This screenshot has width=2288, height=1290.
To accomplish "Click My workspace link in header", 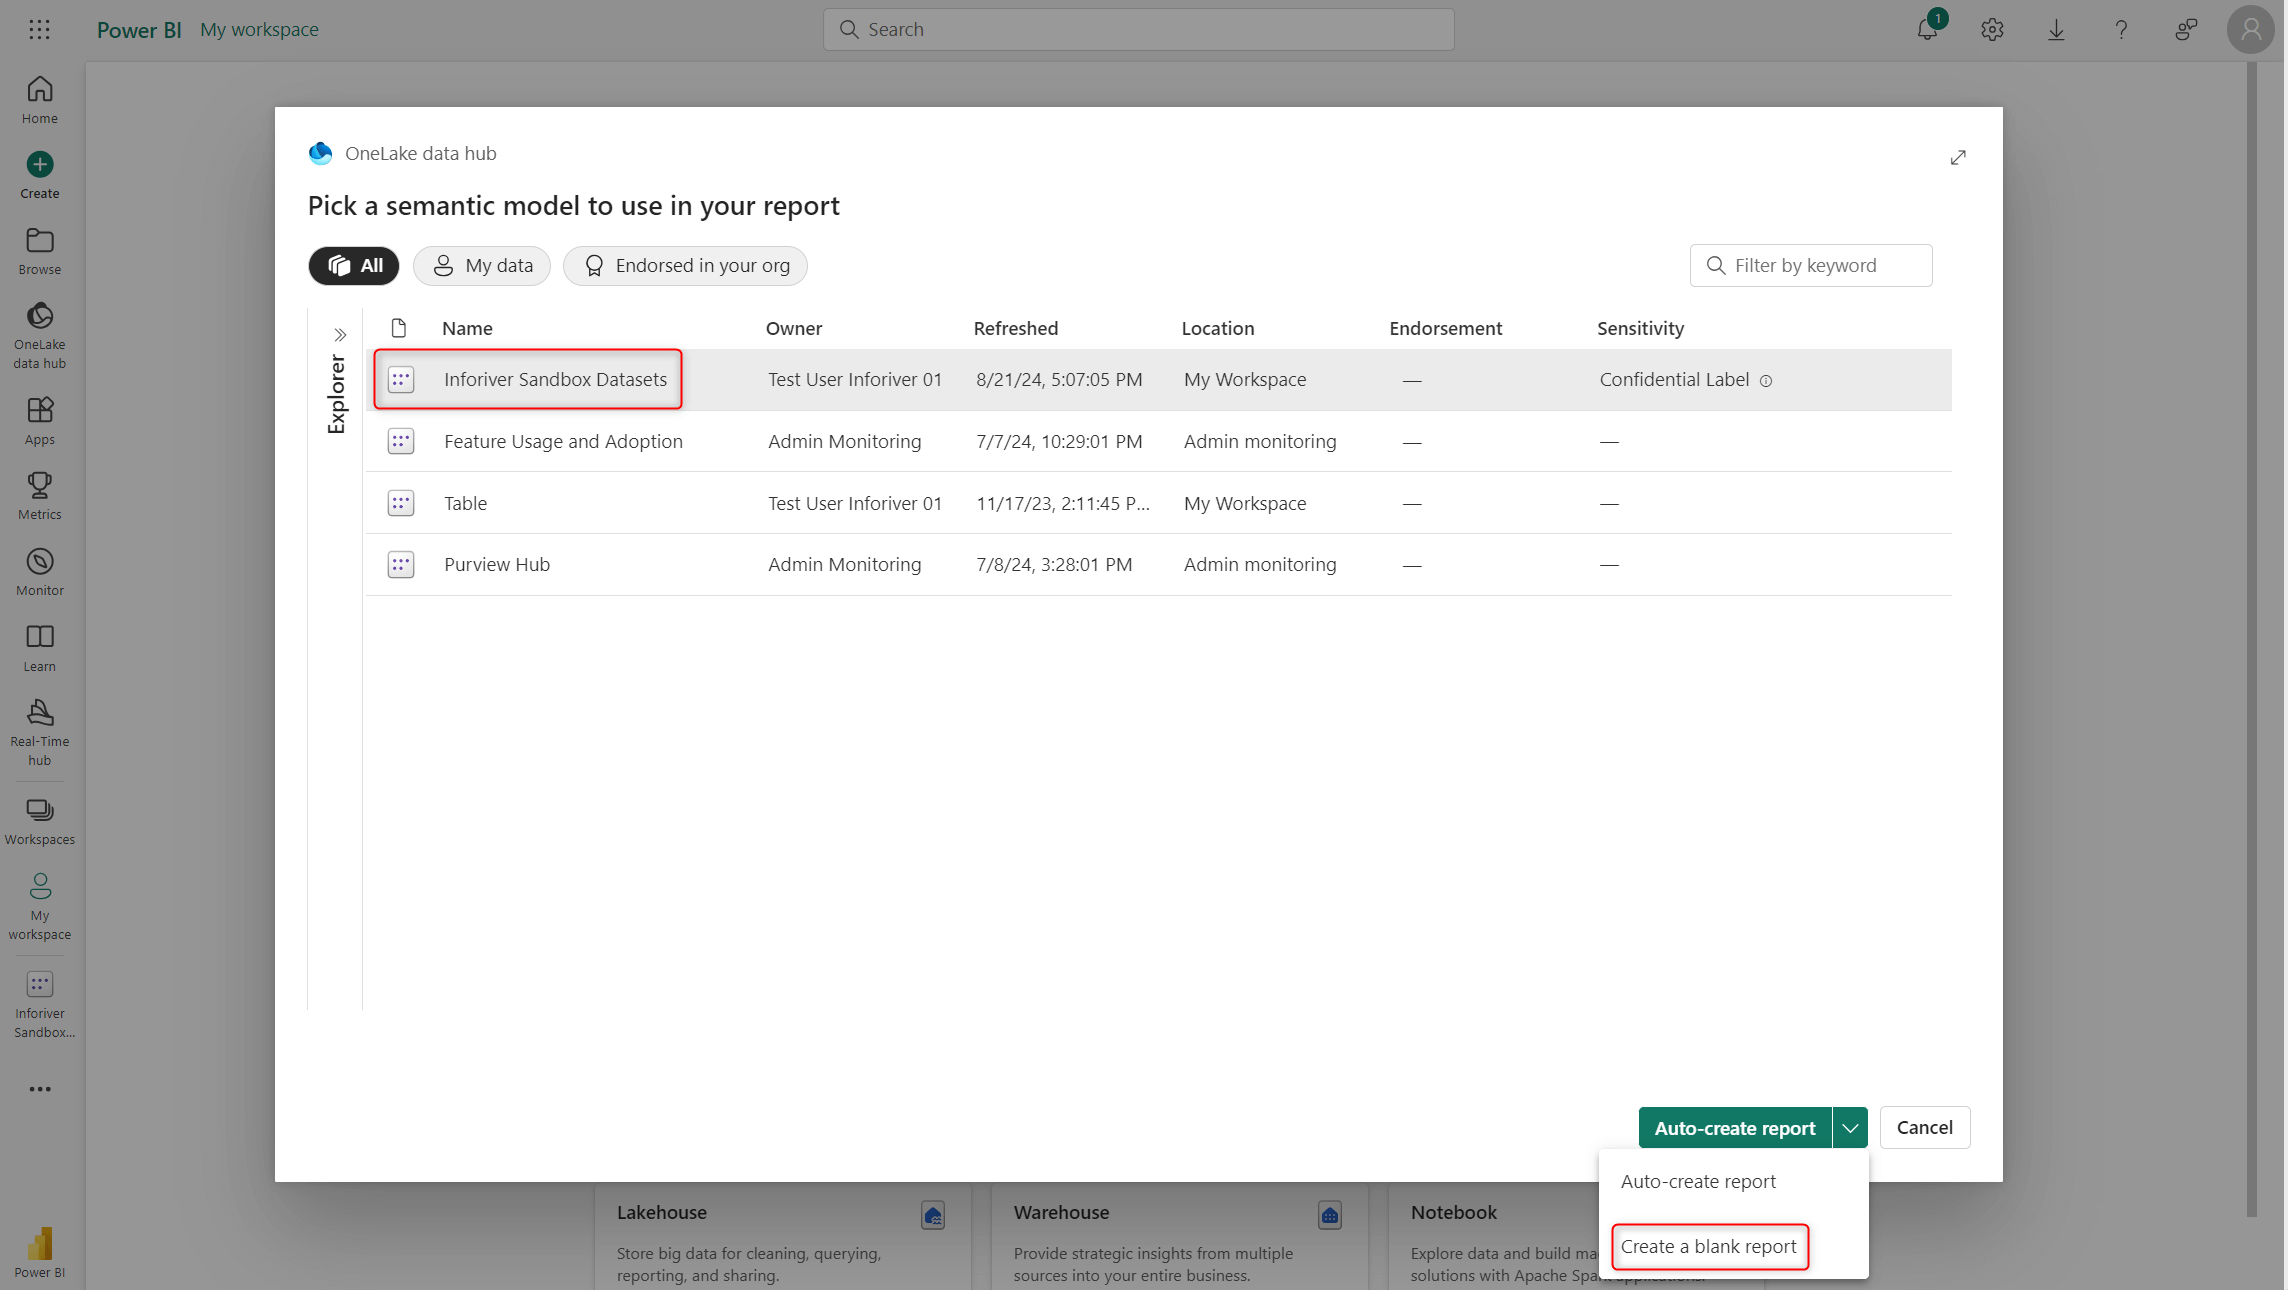I will point(259,29).
